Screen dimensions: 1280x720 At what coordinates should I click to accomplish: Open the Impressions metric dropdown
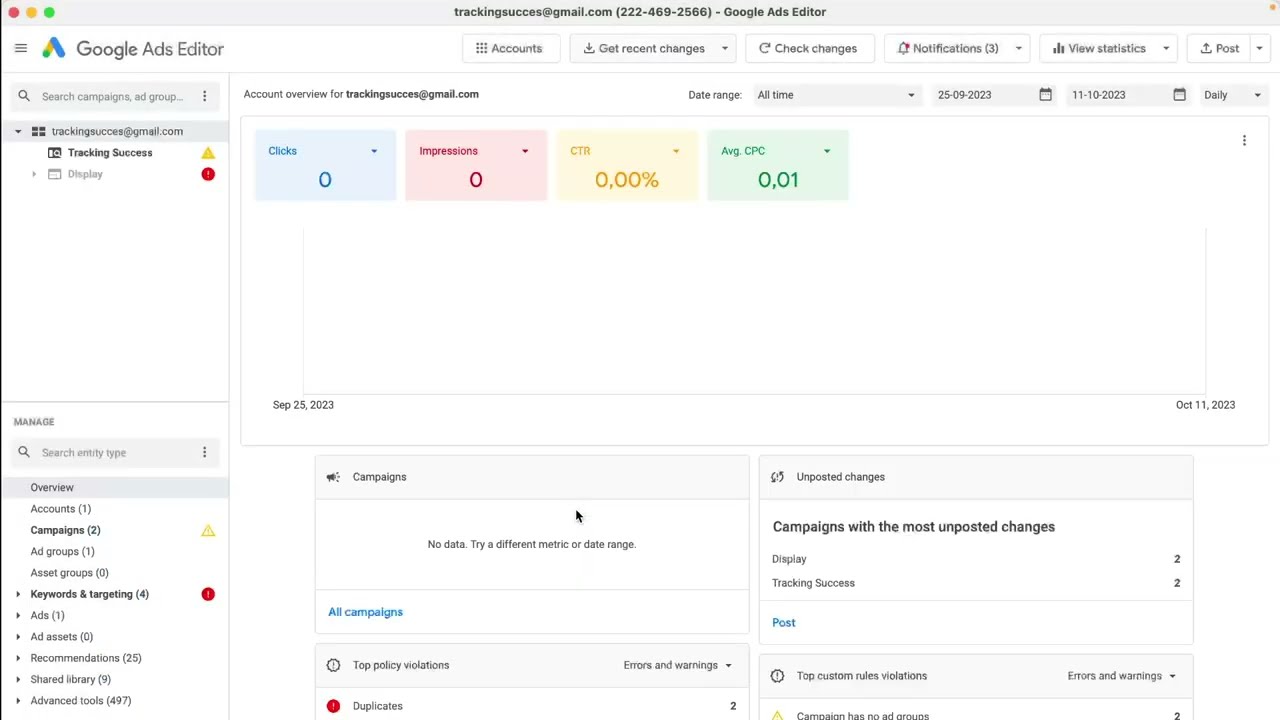pyautogui.click(x=525, y=151)
